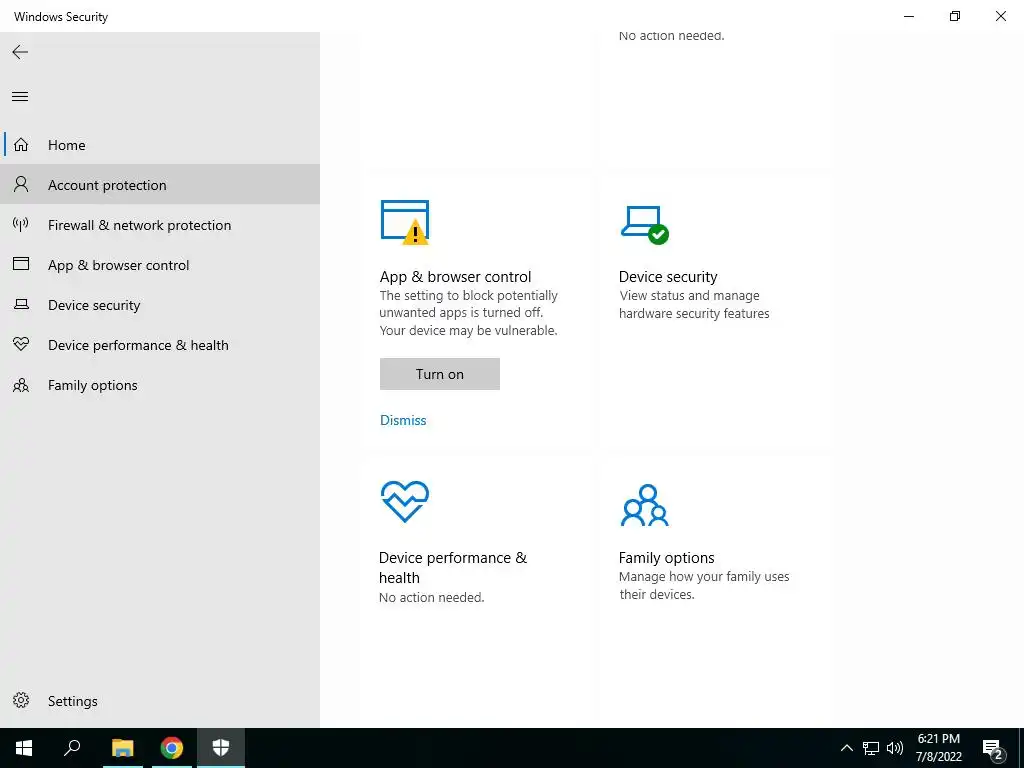The width and height of the screenshot is (1024, 768).
Task: Open the Windows Start menu
Action: [x=24, y=748]
